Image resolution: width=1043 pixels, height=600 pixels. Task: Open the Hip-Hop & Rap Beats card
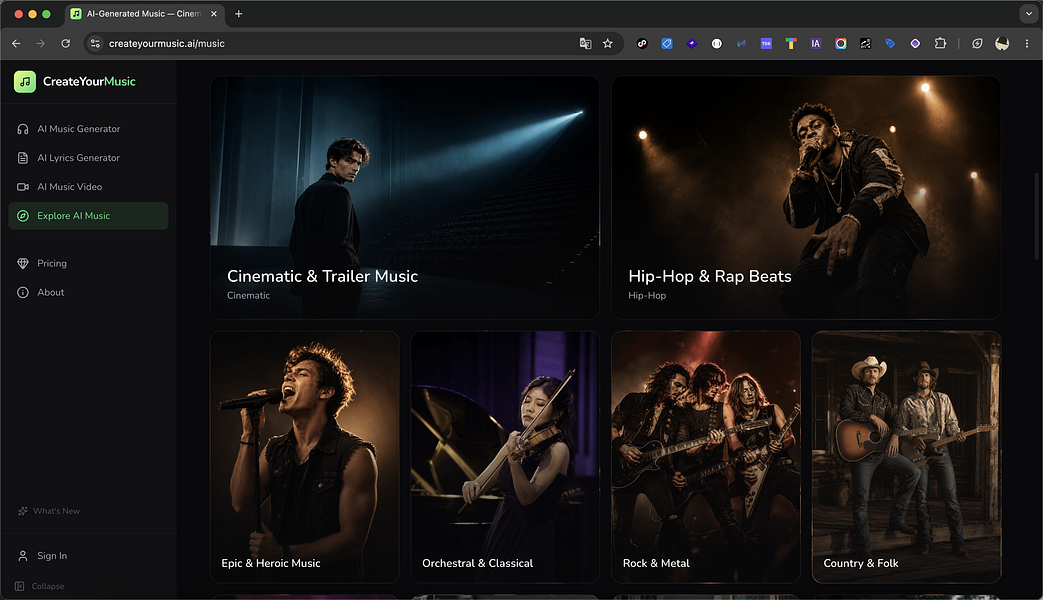(x=806, y=198)
